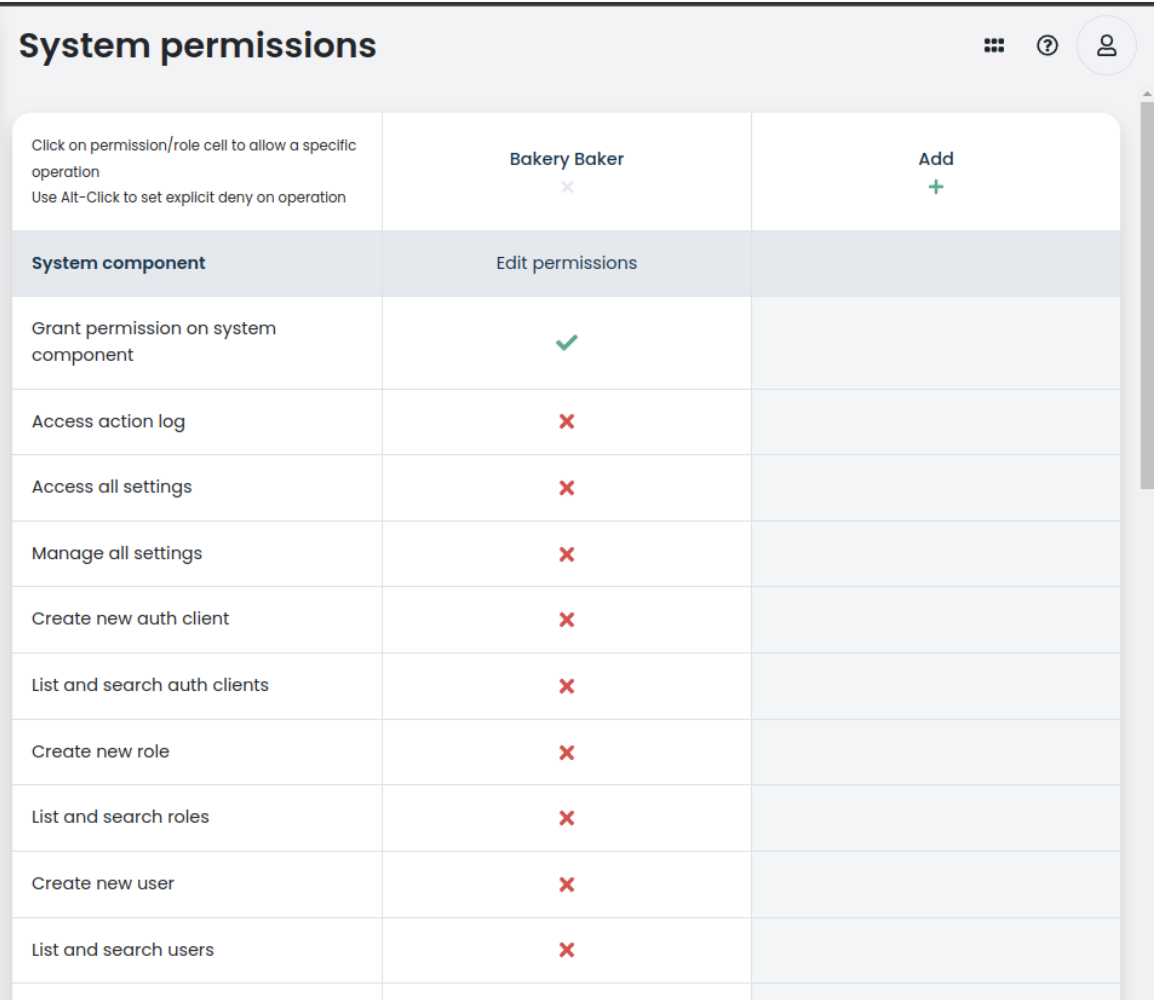Toggle Grant permission on system component checkmark
The image size is (1154, 1000).
567,342
